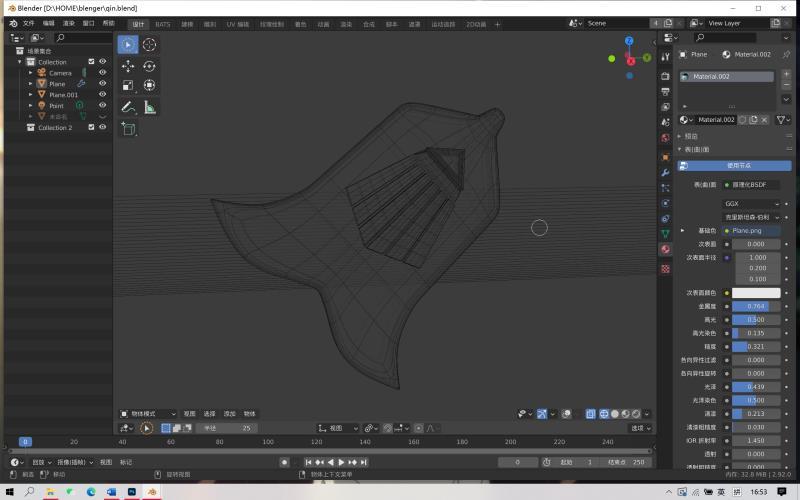This screenshot has height=500, width=800.
Task: Click the 金属度 (Metallic) slider
Action: [x=756, y=306]
